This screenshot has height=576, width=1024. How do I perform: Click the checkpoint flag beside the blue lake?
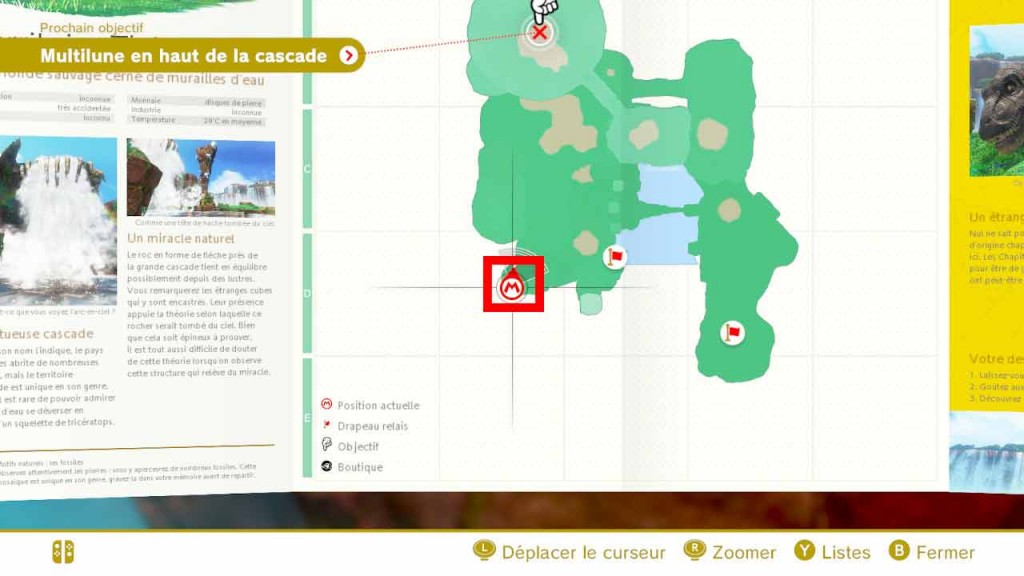point(614,257)
